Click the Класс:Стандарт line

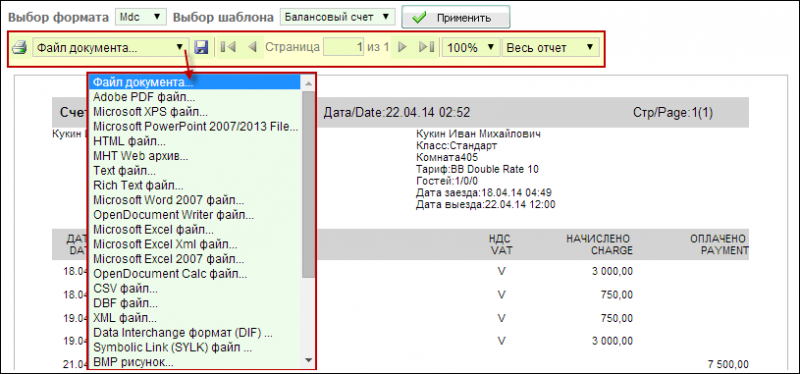click(457, 145)
